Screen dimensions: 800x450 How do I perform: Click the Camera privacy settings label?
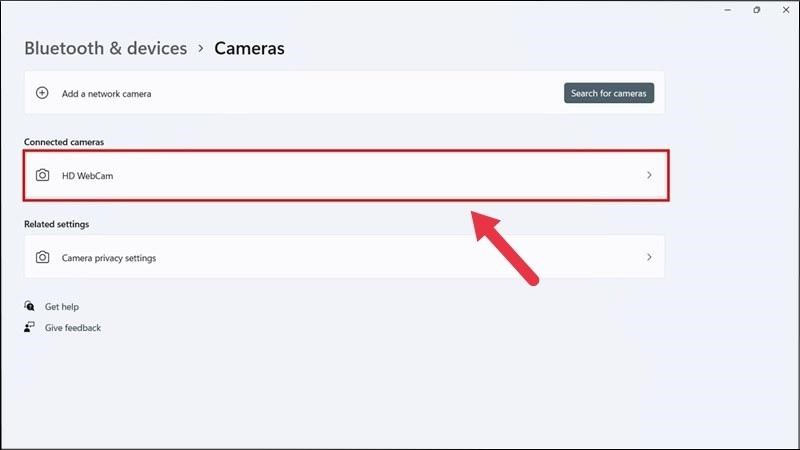[109, 258]
